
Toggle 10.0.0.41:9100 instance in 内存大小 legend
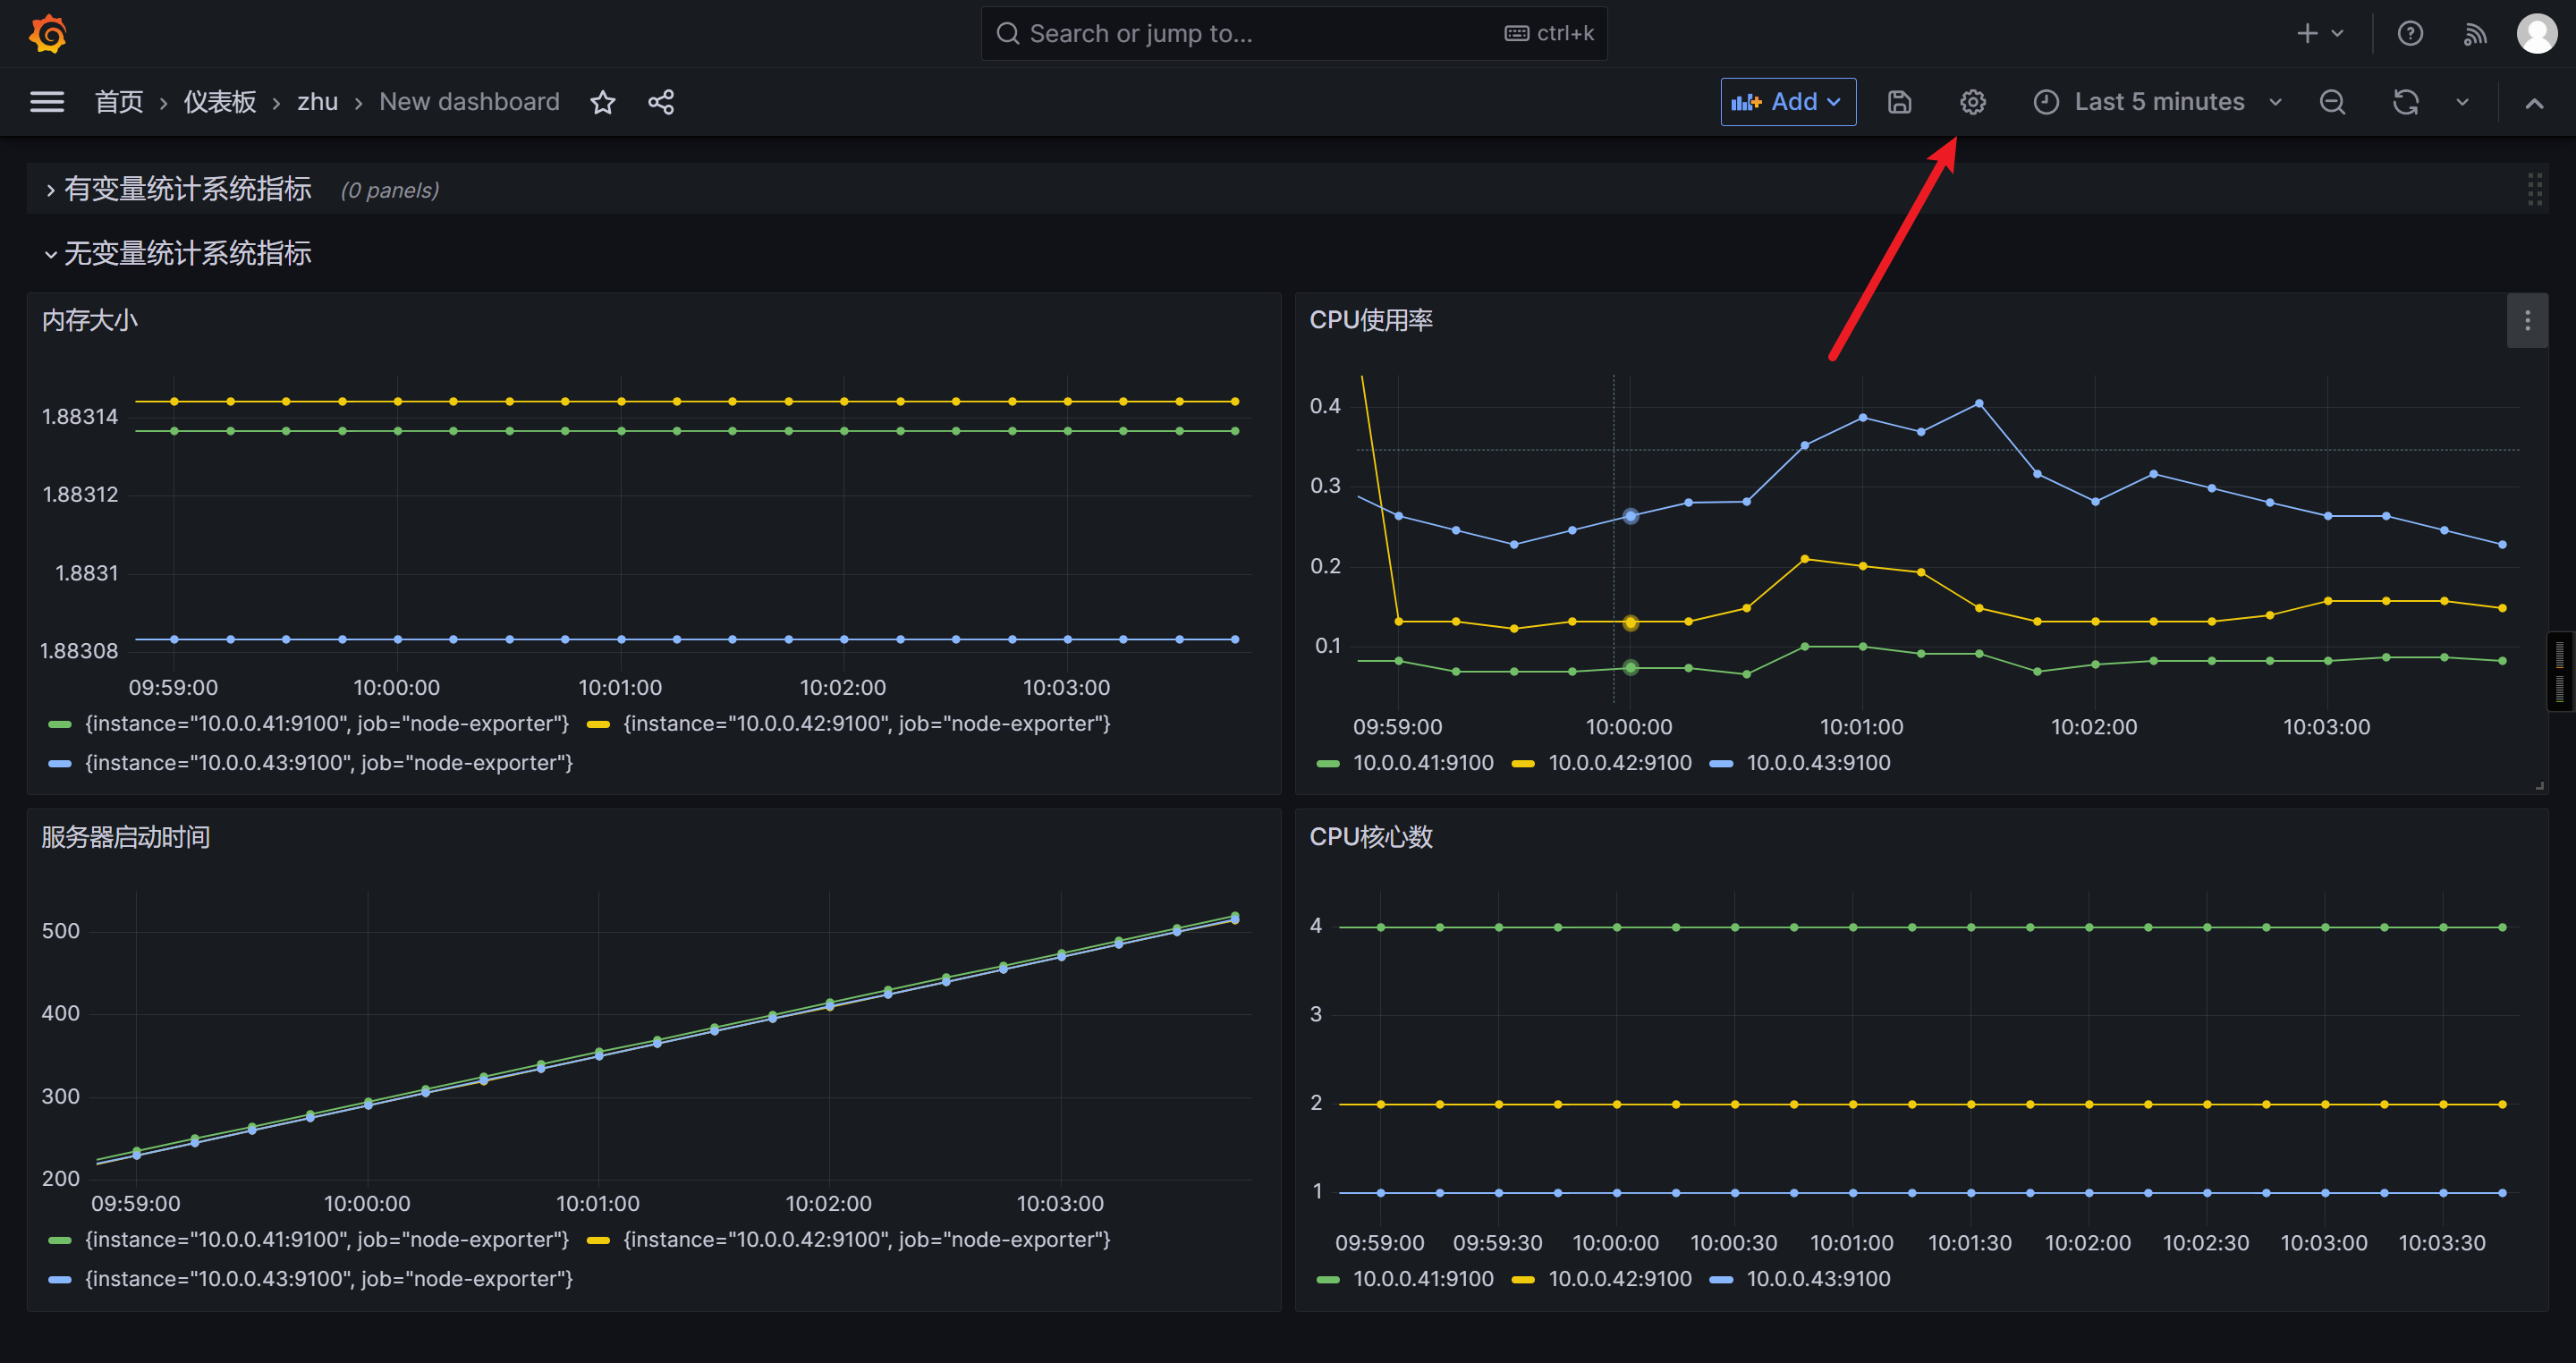pyautogui.click(x=326, y=723)
